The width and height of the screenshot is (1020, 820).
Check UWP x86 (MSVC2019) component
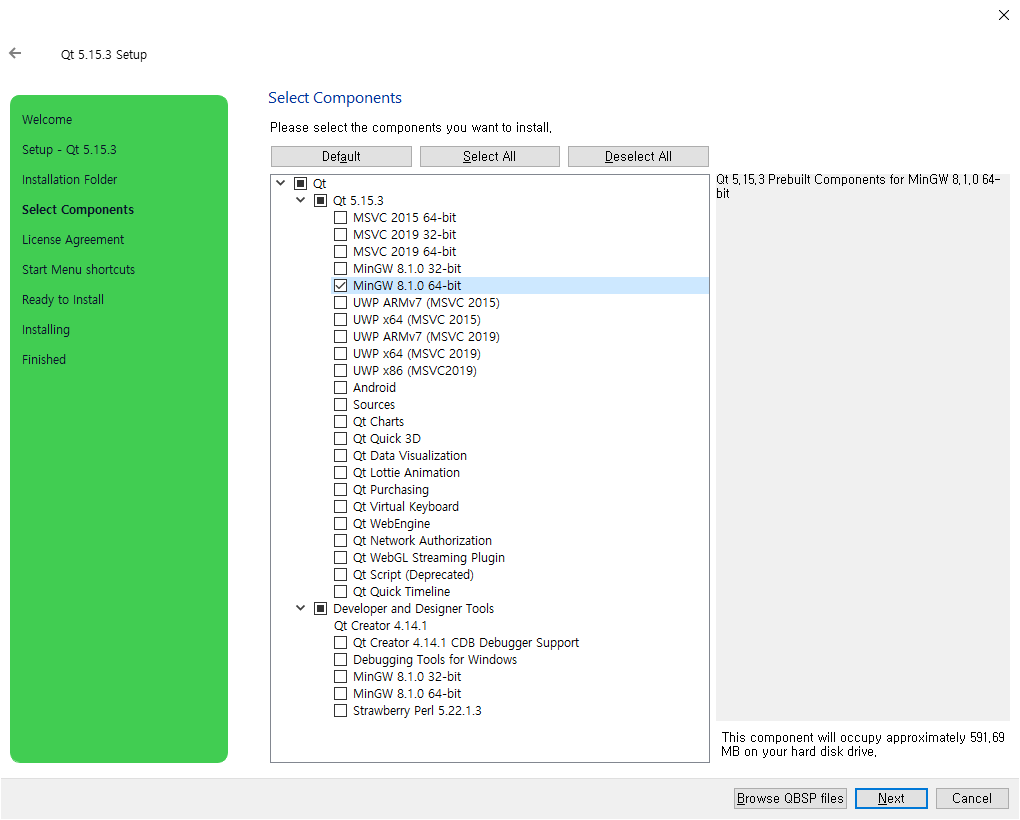pos(340,371)
